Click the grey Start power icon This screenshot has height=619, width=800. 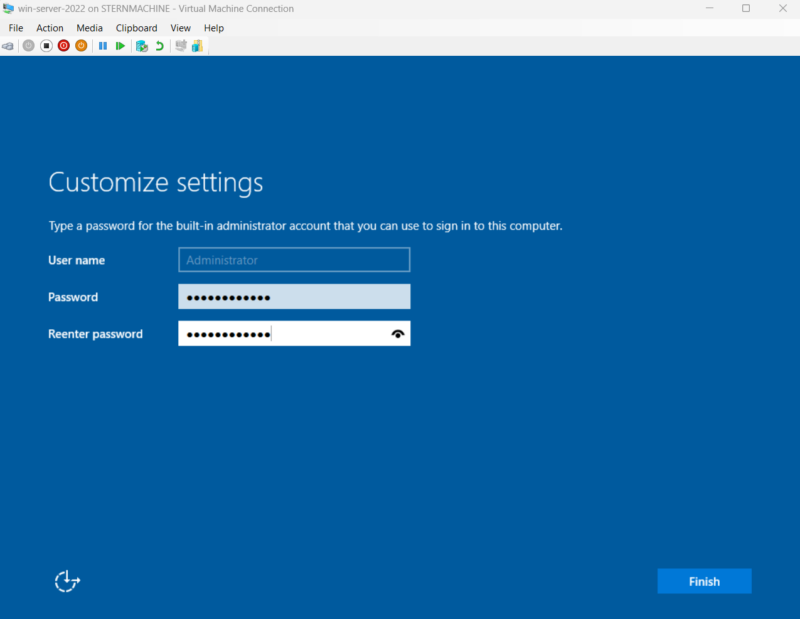pyautogui.click(x=29, y=46)
